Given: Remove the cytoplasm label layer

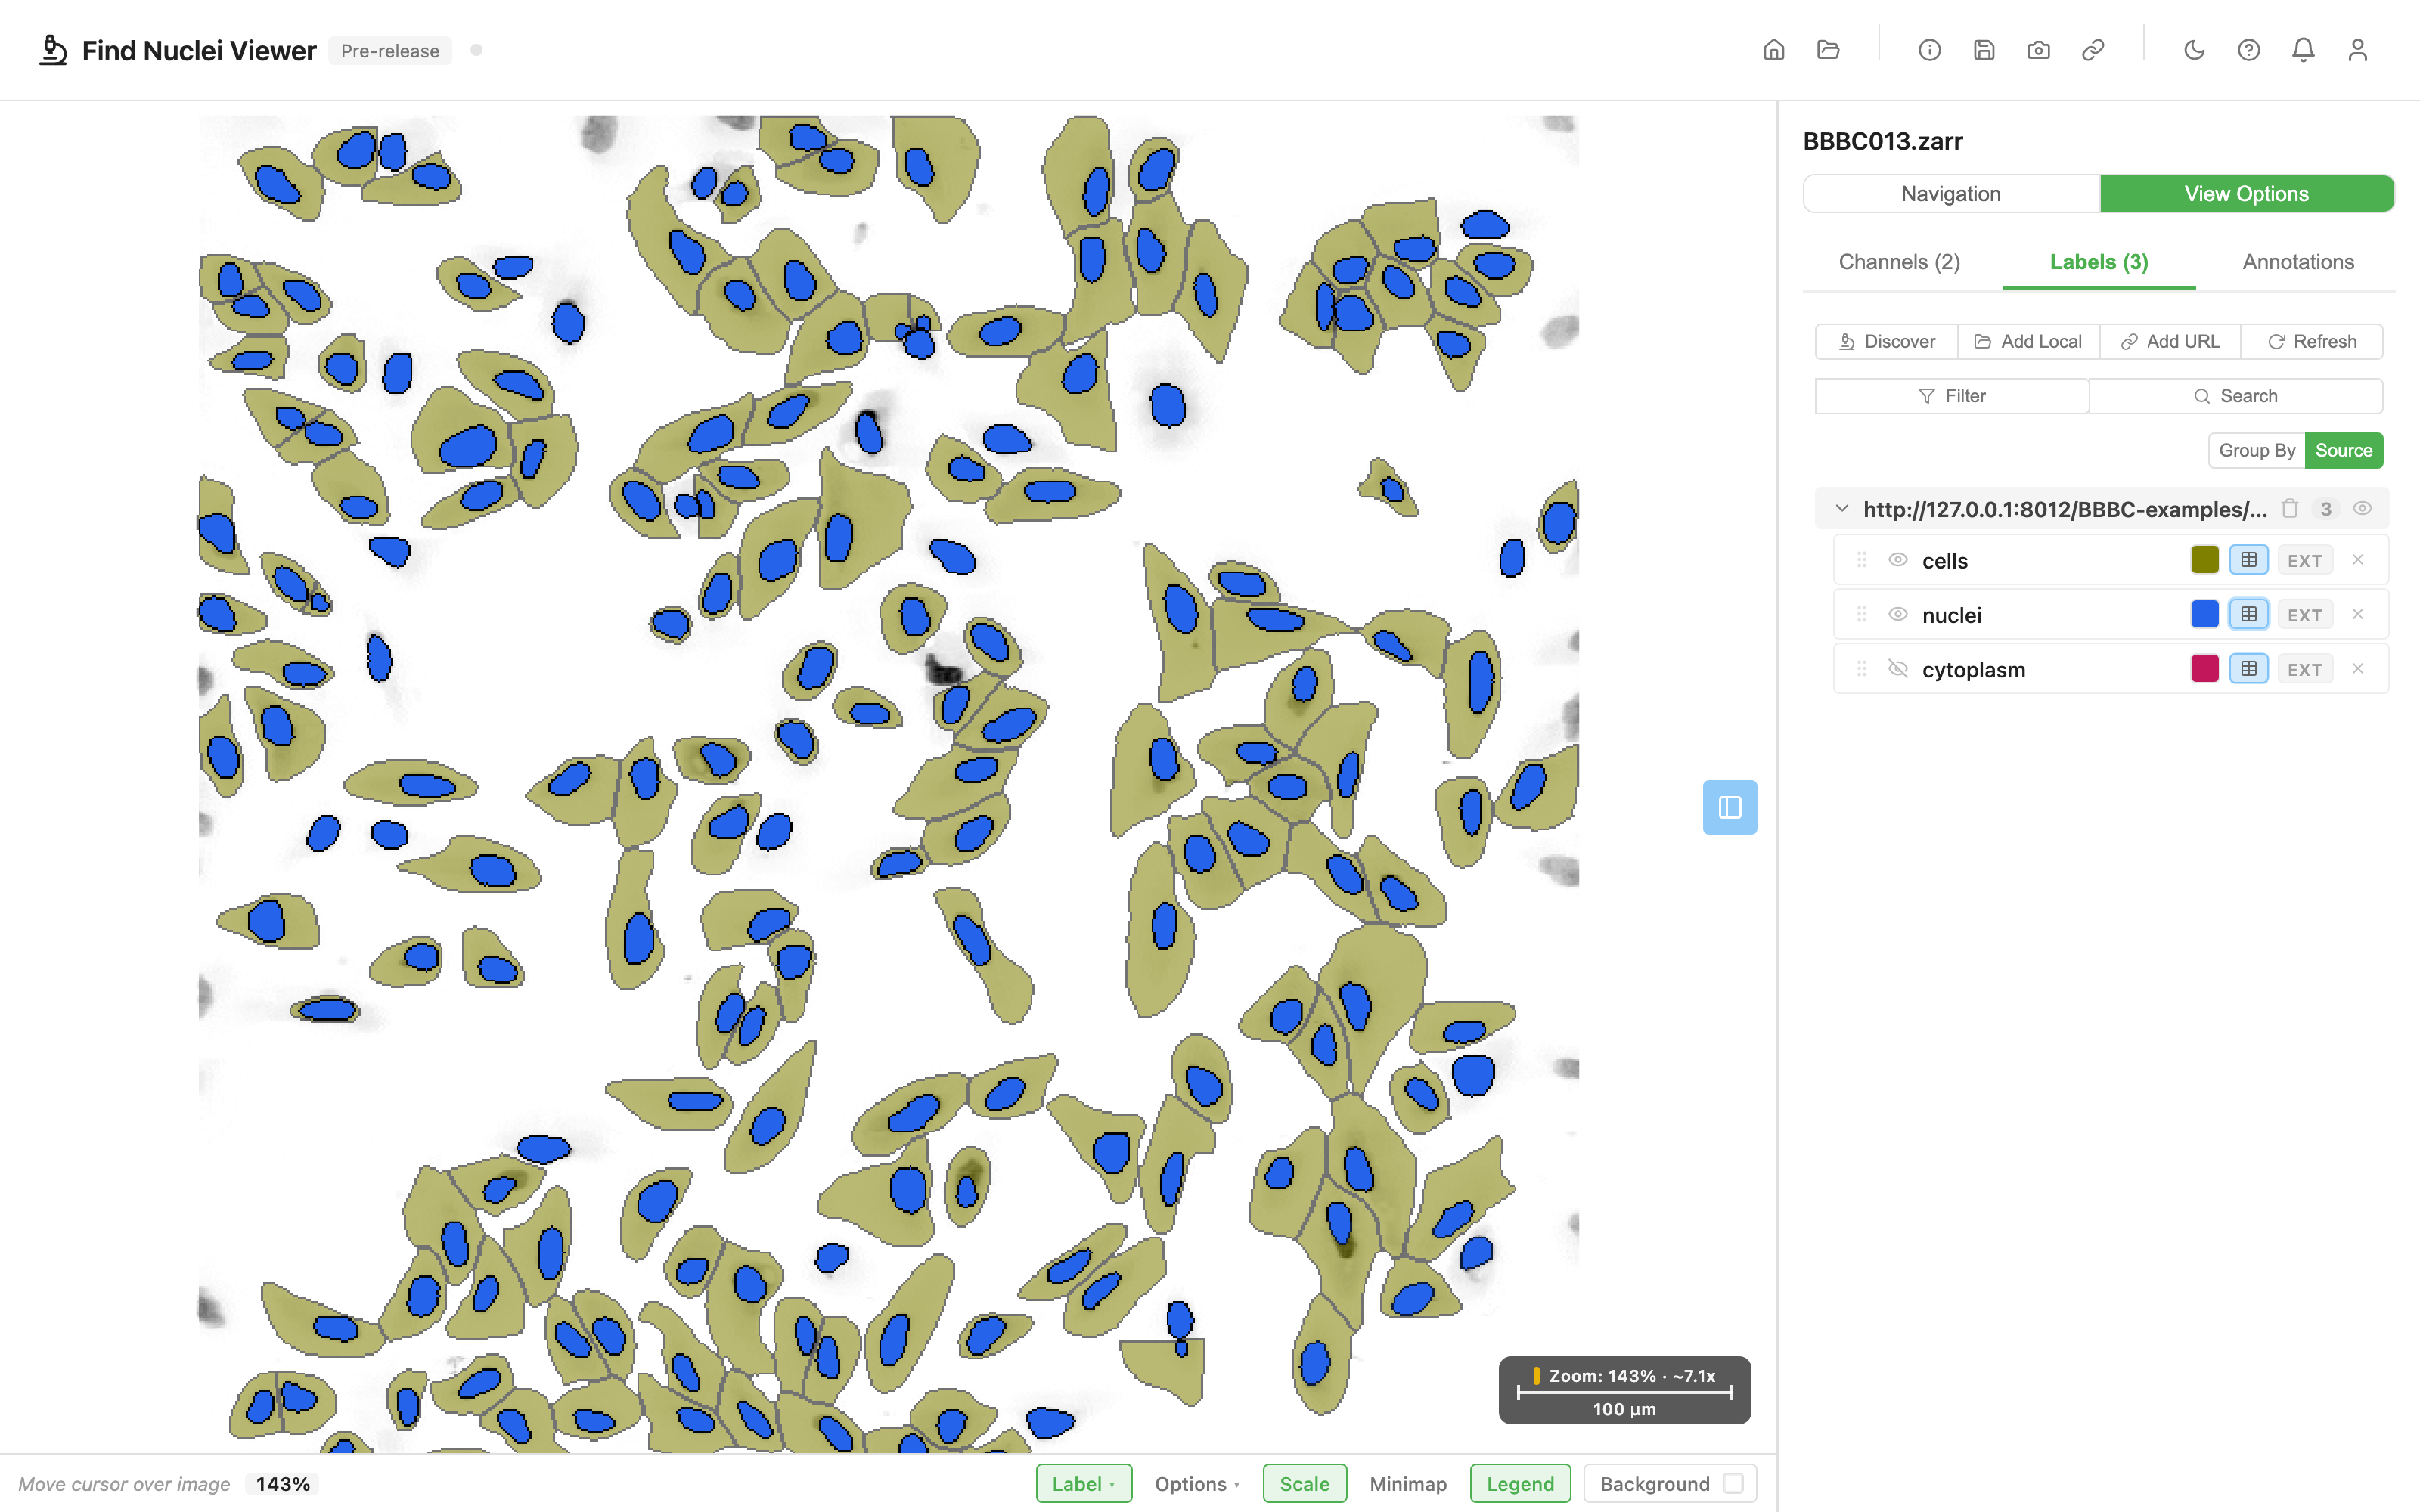Looking at the screenshot, I should point(2358,669).
